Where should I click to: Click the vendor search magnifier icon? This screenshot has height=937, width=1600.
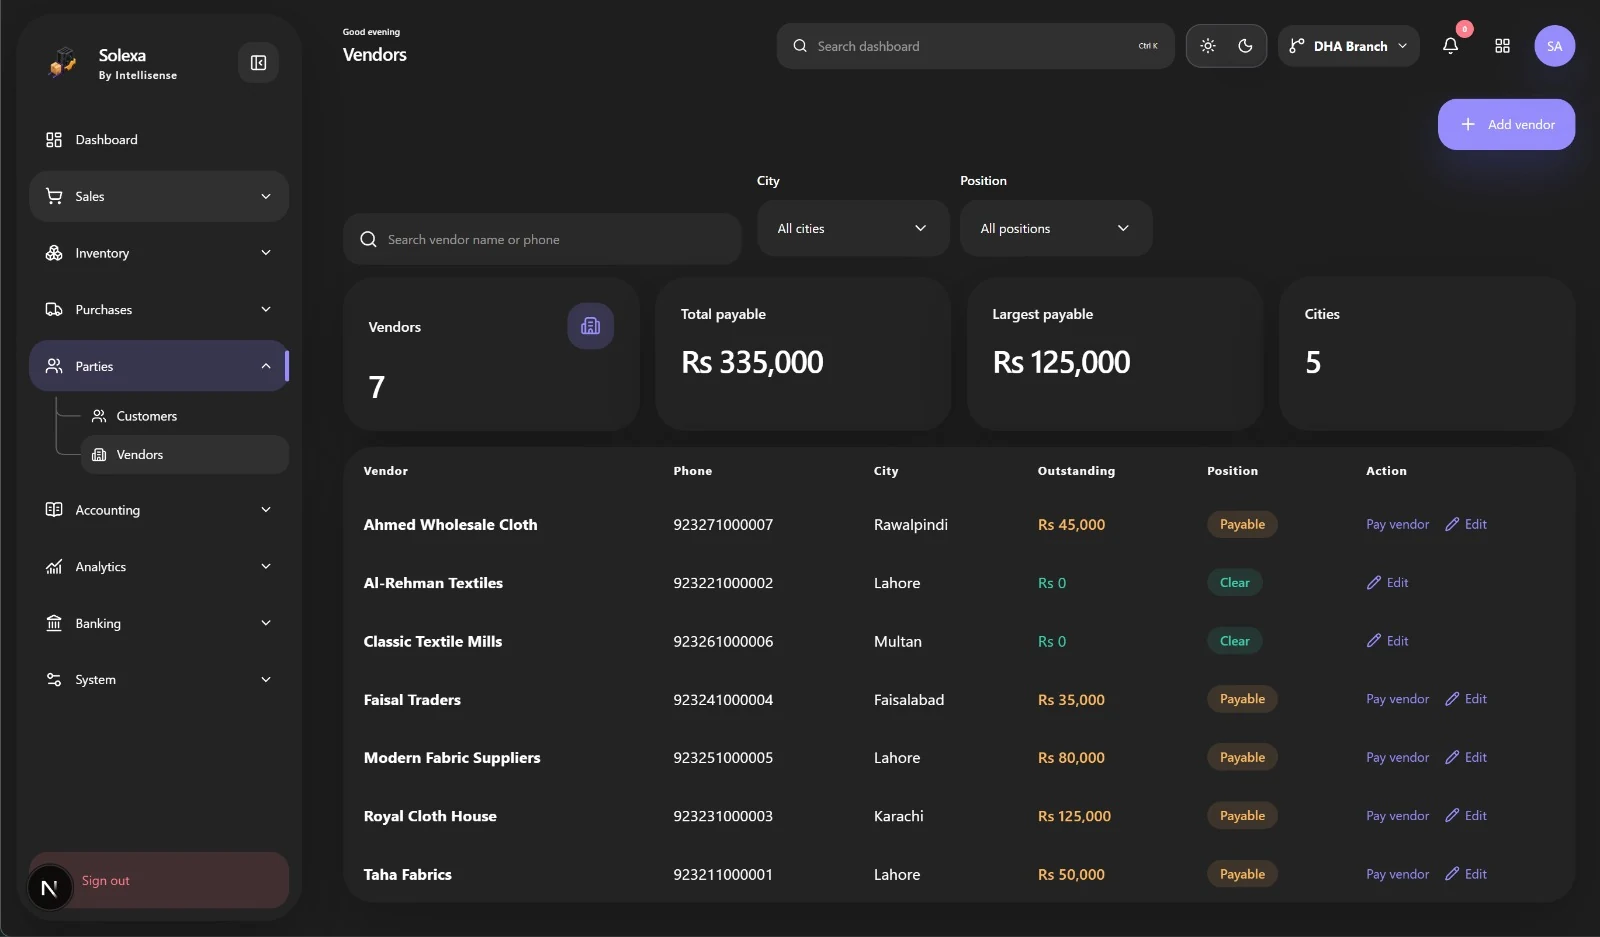[368, 239]
